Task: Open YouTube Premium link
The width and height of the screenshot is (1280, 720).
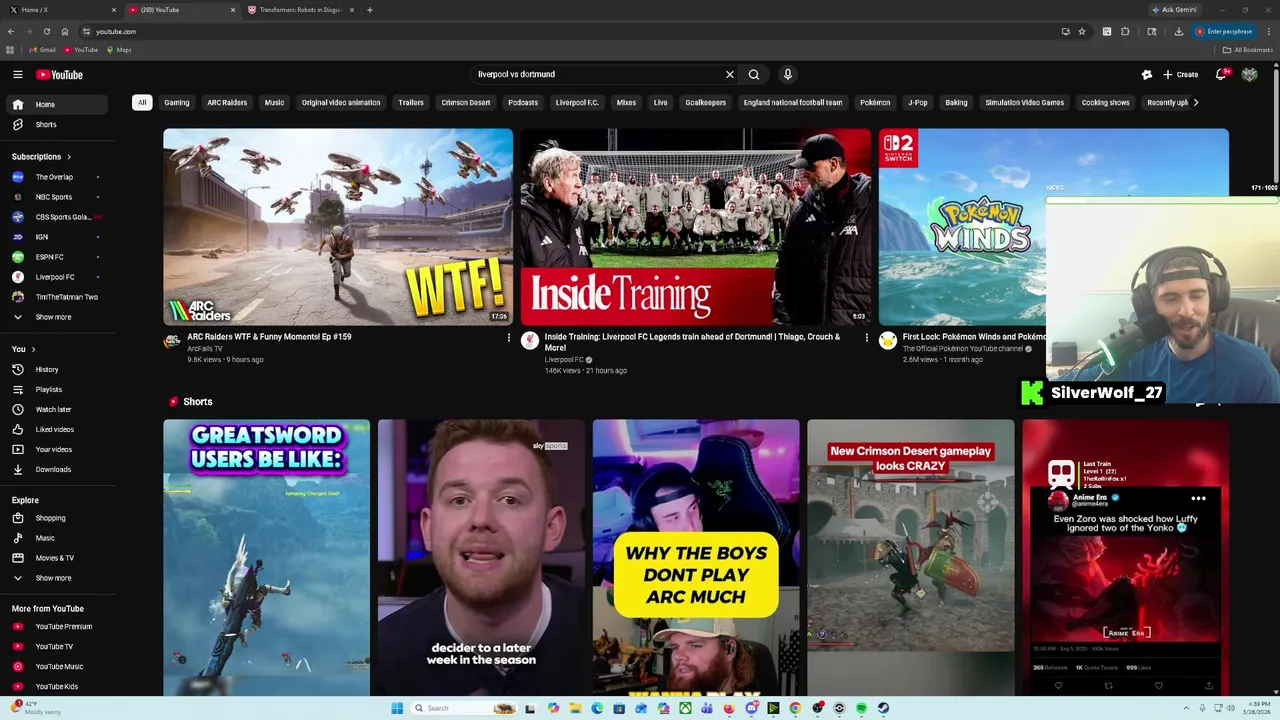Action: tap(60, 626)
